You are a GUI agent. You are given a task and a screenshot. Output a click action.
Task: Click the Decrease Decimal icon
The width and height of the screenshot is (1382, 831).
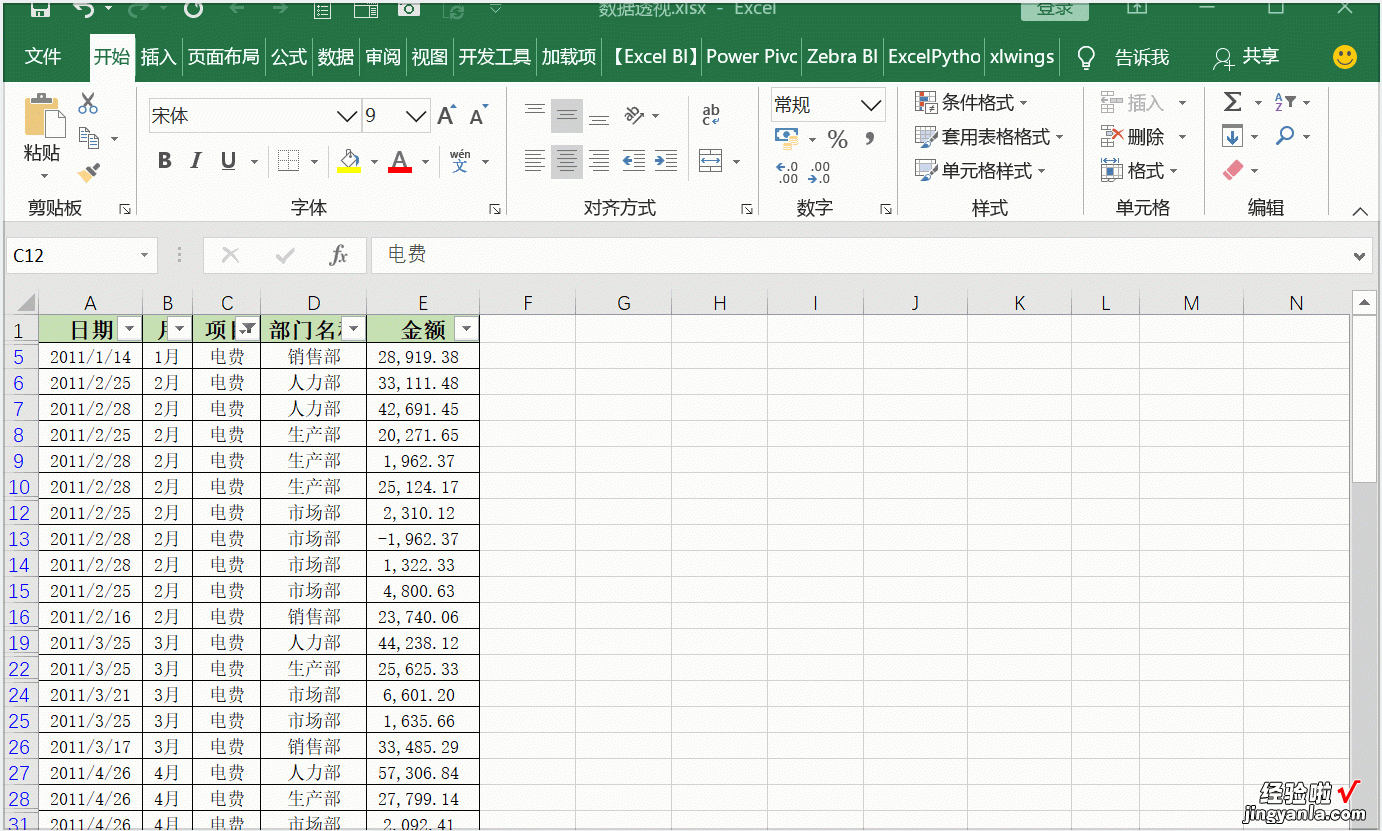point(819,172)
